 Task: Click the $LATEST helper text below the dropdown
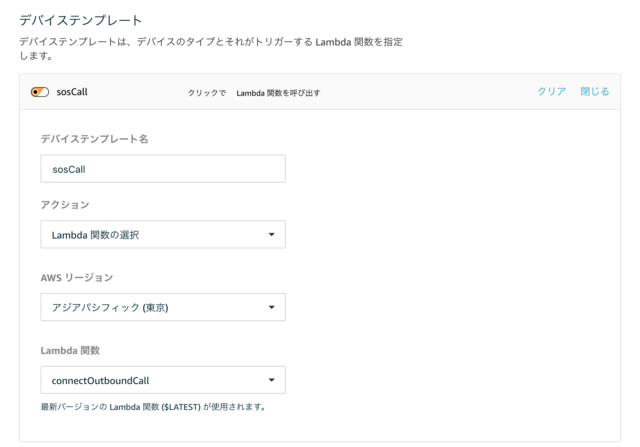[x=153, y=407]
